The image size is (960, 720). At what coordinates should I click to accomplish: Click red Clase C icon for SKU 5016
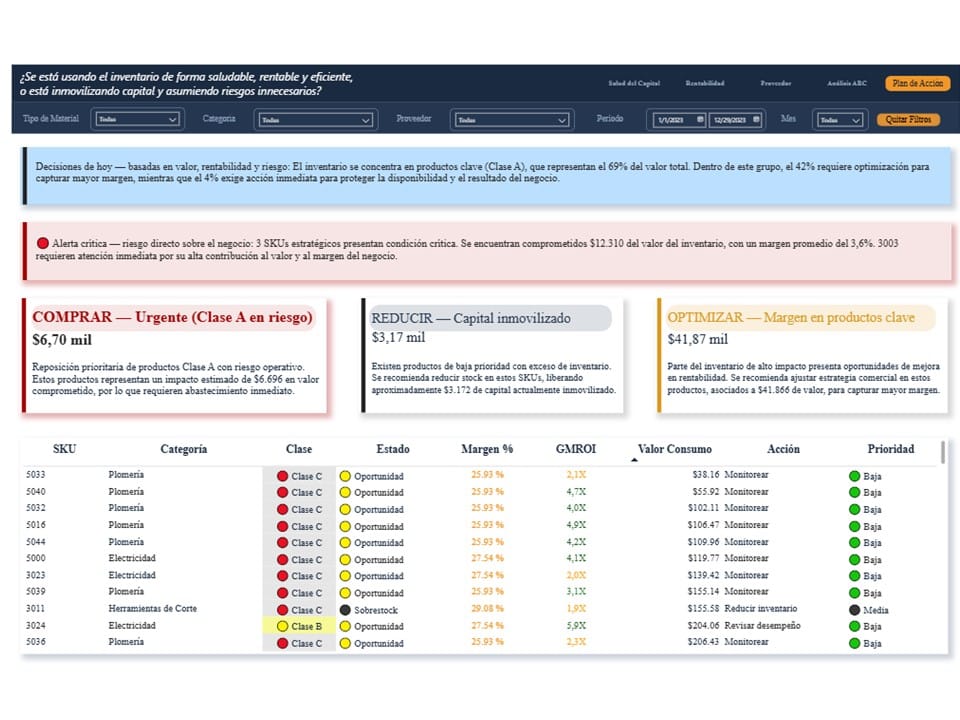coord(282,526)
